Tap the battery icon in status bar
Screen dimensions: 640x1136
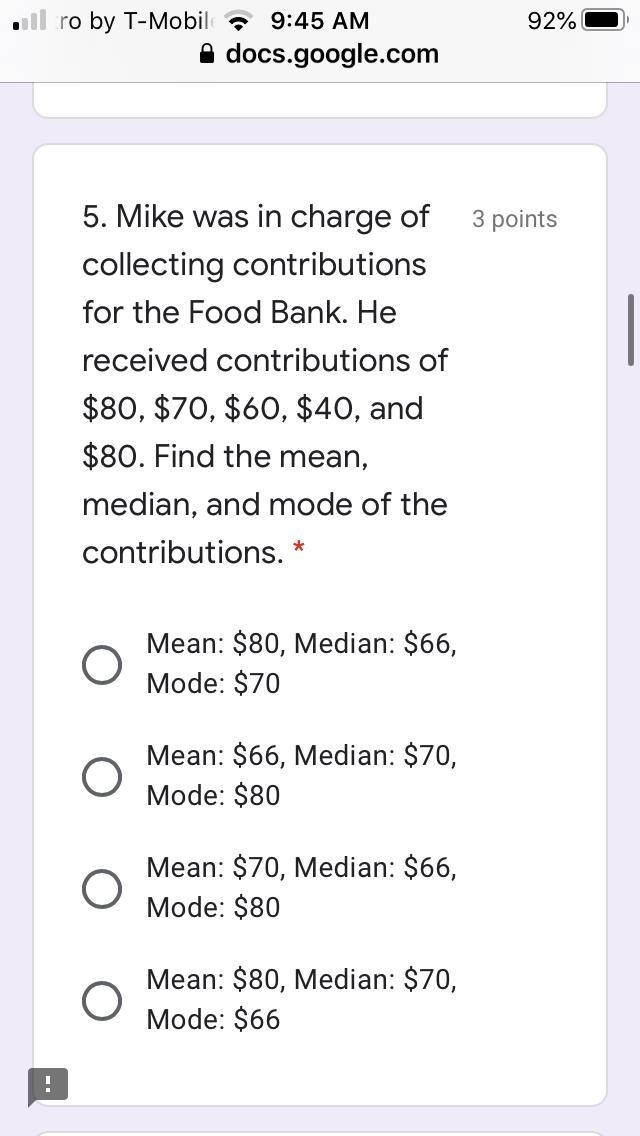click(606, 21)
